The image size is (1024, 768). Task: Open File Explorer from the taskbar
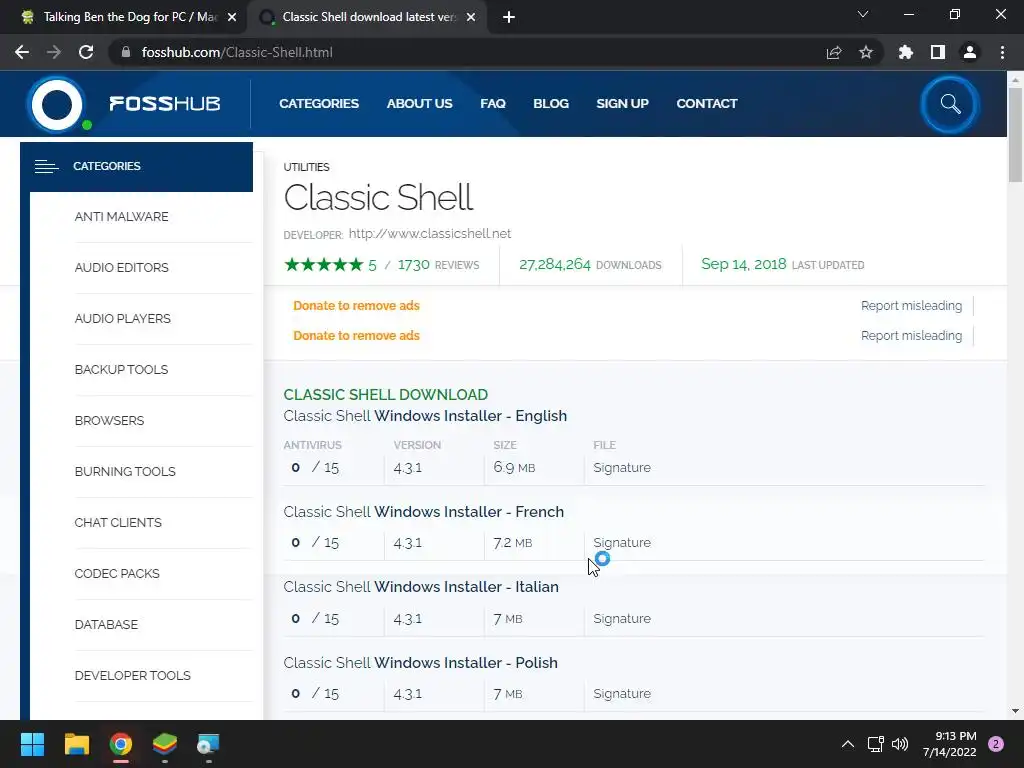[x=76, y=744]
